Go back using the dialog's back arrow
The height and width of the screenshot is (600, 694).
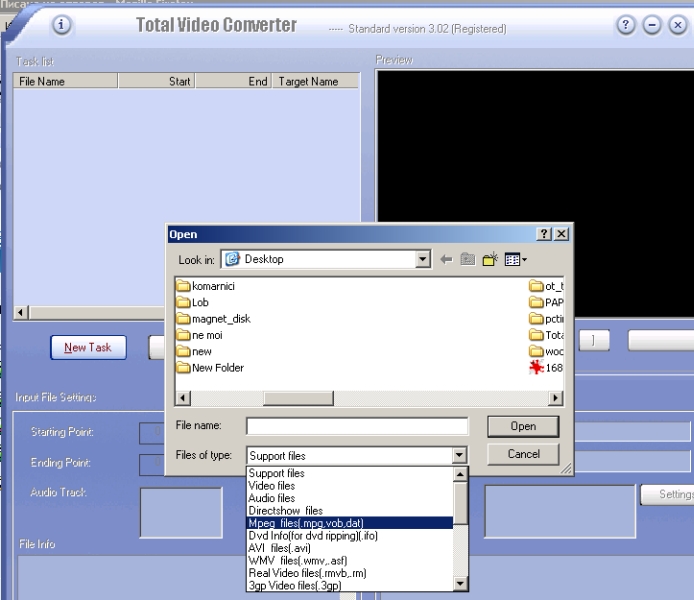(x=446, y=259)
